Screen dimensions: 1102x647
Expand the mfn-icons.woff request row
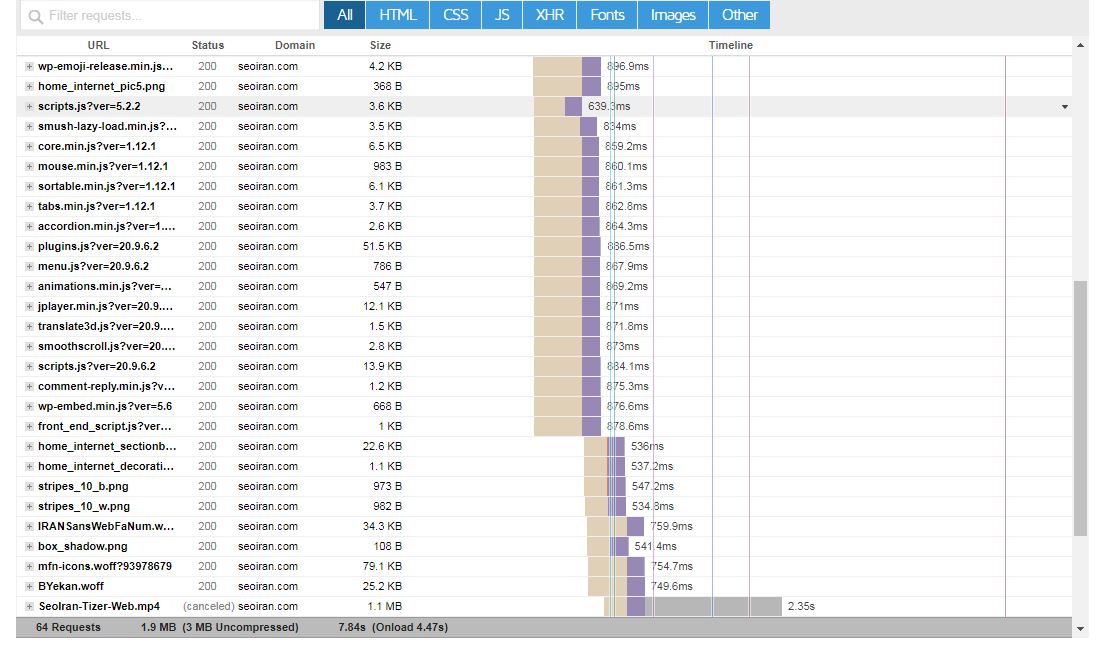[30, 567]
